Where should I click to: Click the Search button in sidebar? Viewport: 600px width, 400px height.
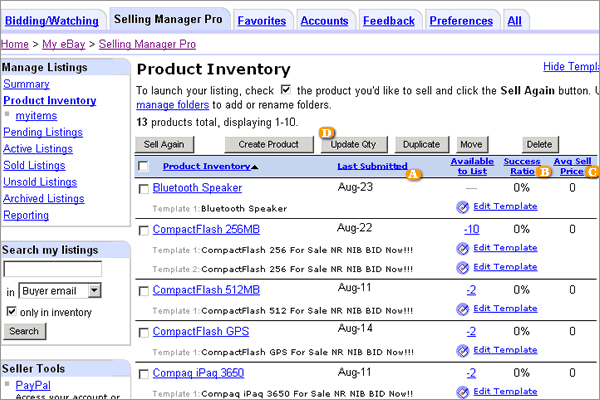coord(24,331)
